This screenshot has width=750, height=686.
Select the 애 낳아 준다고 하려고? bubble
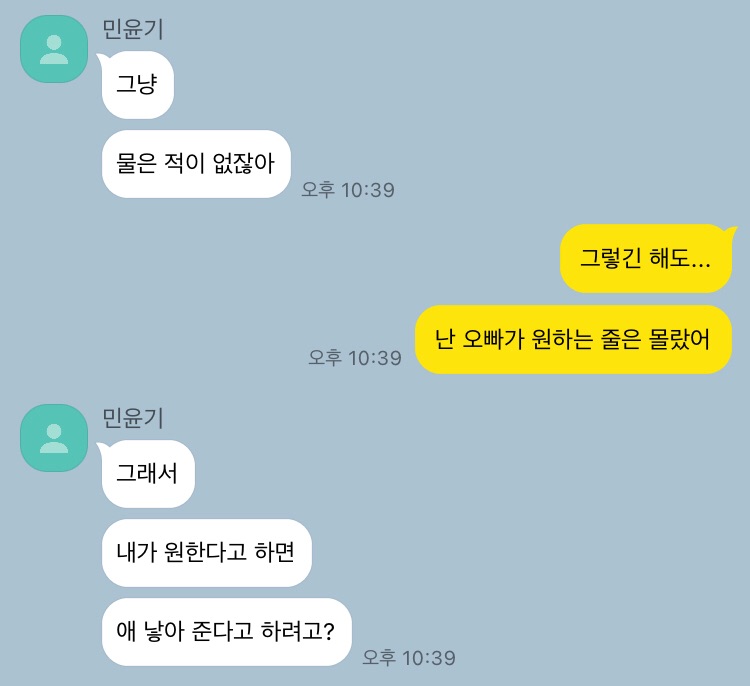[227, 631]
